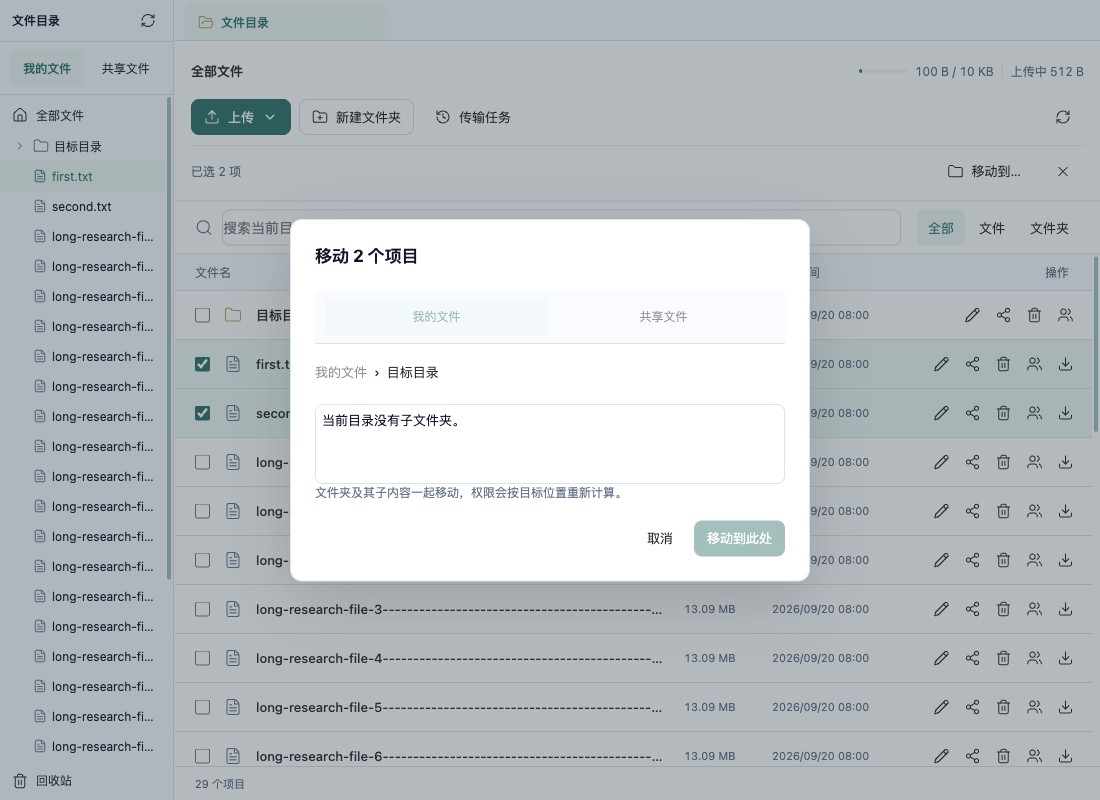This screenshot has height=800, width=1100.
Task: Go to 我的文件 breadcrumb in dialog
Action: tap(341, 373)
